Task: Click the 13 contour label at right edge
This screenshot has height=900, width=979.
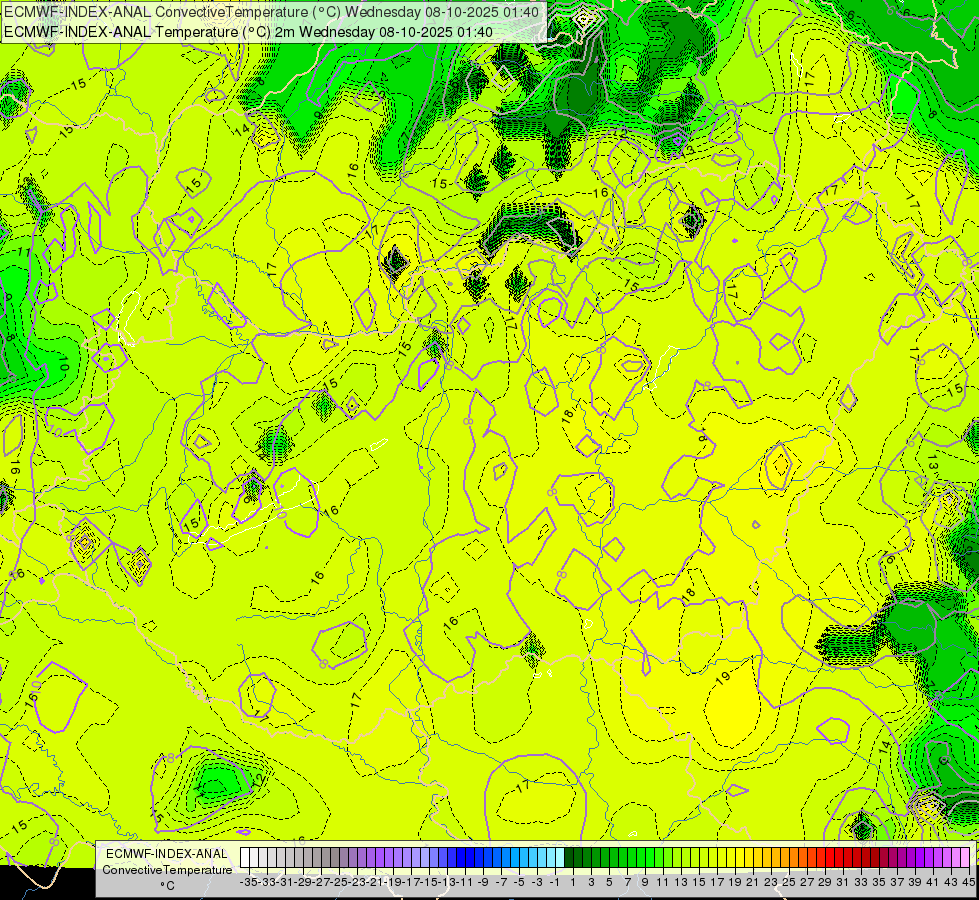Action: (932, 464)
